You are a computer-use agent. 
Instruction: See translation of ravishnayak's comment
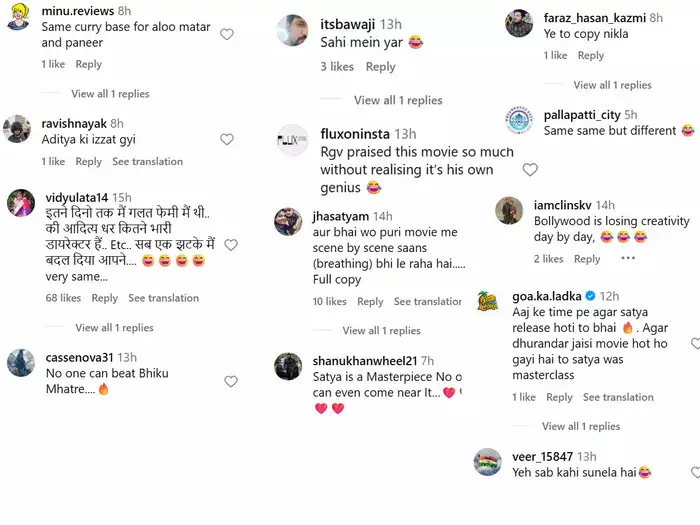(x=147, y=162)
